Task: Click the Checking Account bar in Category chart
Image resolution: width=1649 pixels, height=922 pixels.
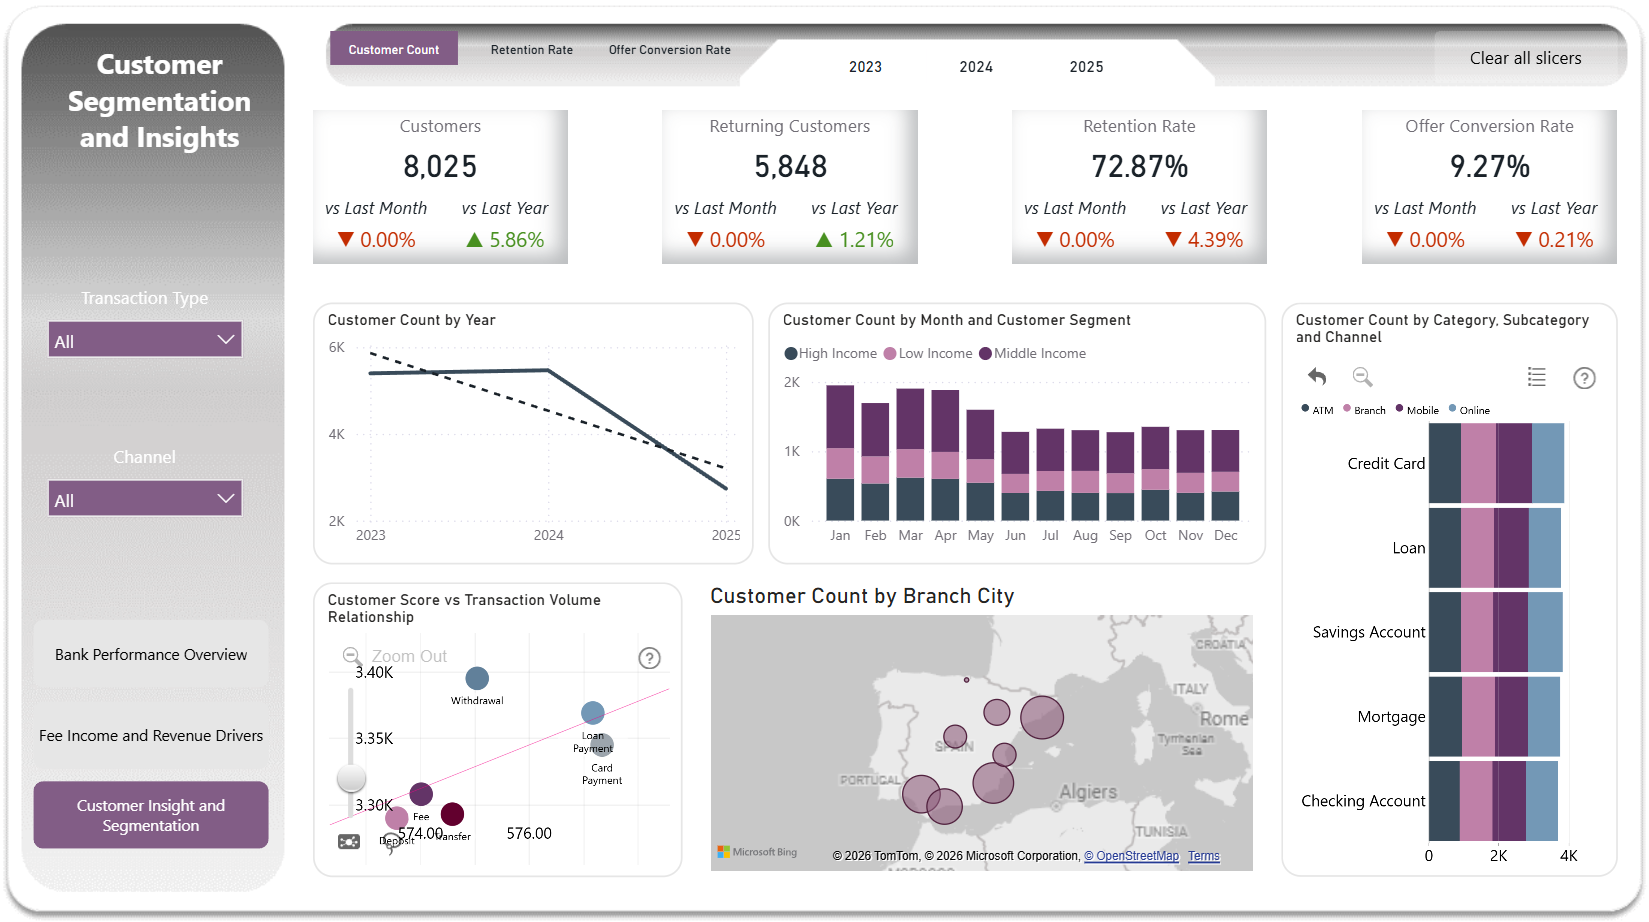Action: click(1493, 801)
